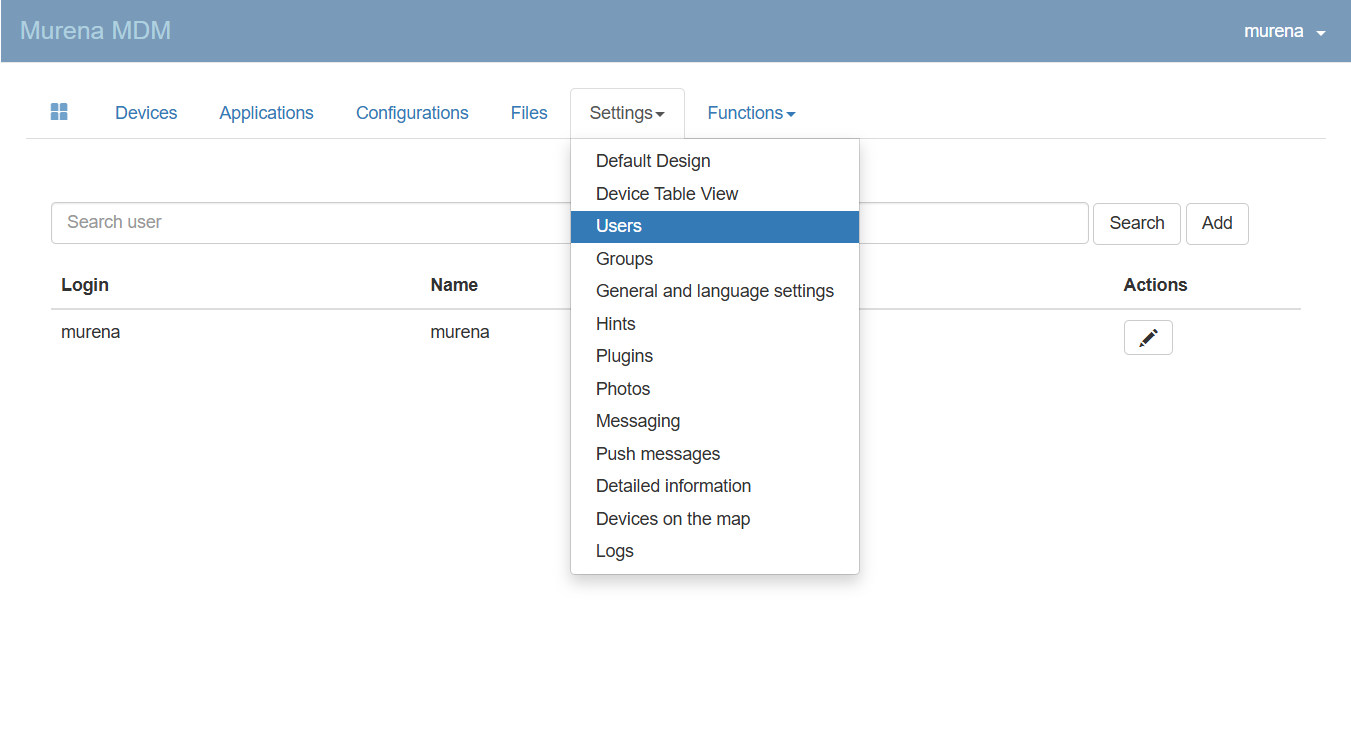Select the Plugins menu entry
The width and height of the screenshot is (1351, 750).
(x=624, y=356)
